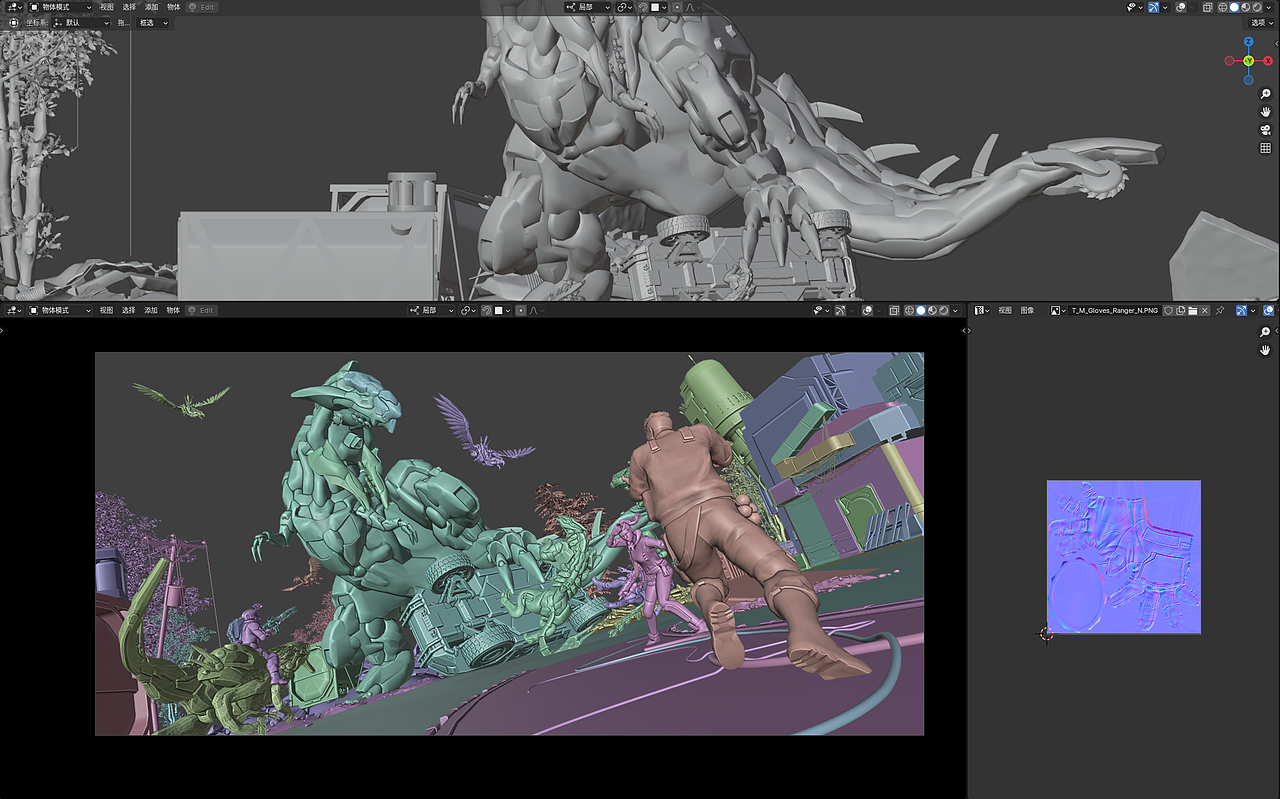1280x799 pixels.
Task: Toggle orthographic grid view in top viewport
Action: [1265, 148]
